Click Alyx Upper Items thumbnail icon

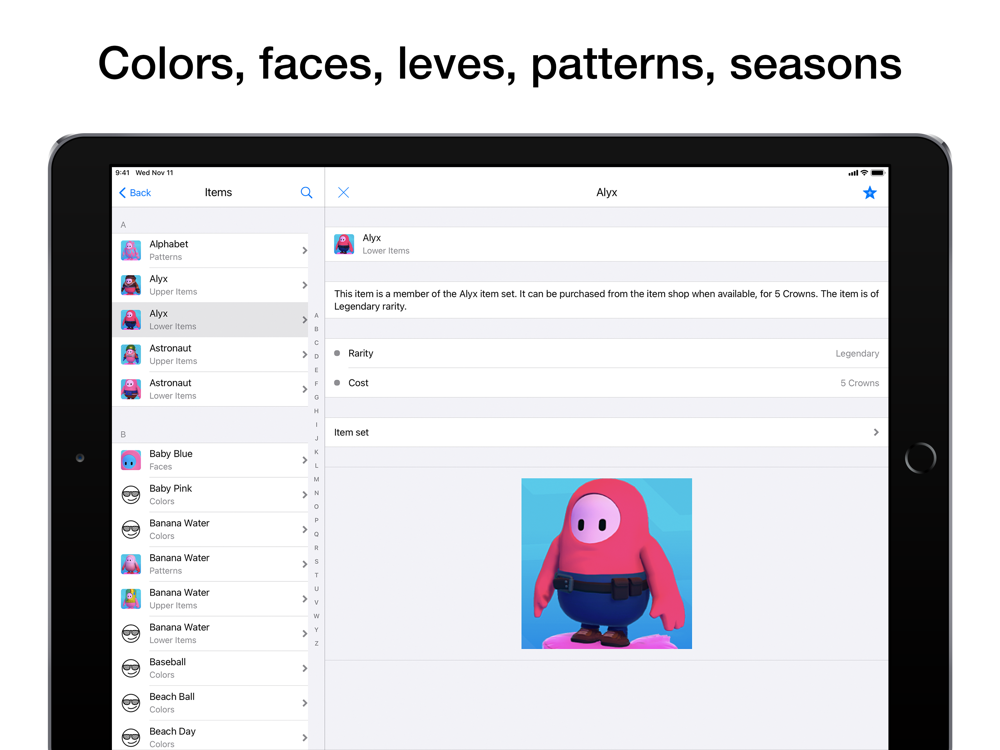click(131, 285)
